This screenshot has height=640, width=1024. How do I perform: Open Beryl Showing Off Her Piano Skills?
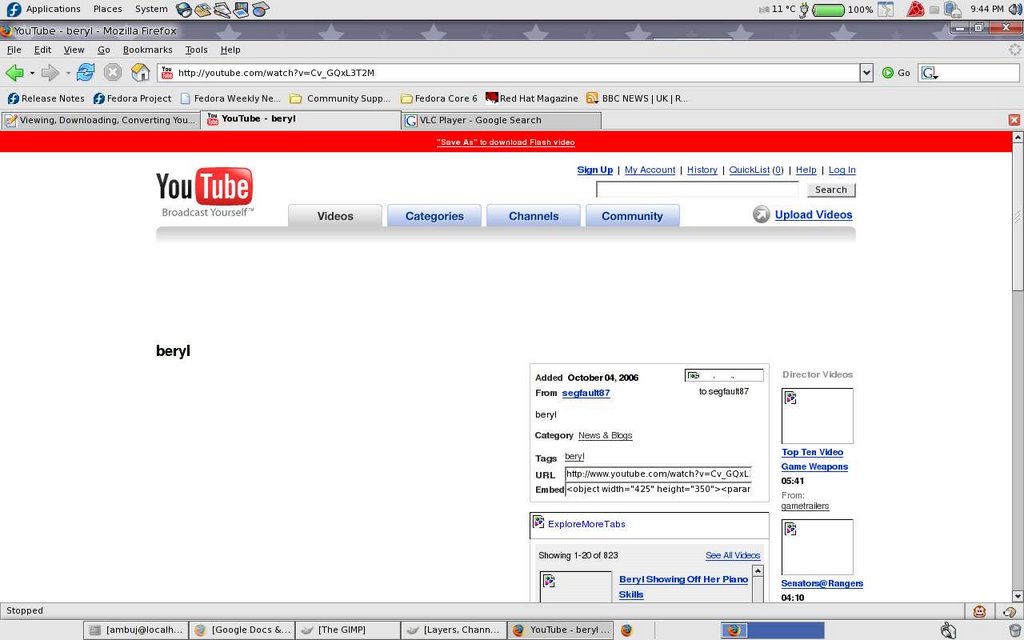[683, 586]
